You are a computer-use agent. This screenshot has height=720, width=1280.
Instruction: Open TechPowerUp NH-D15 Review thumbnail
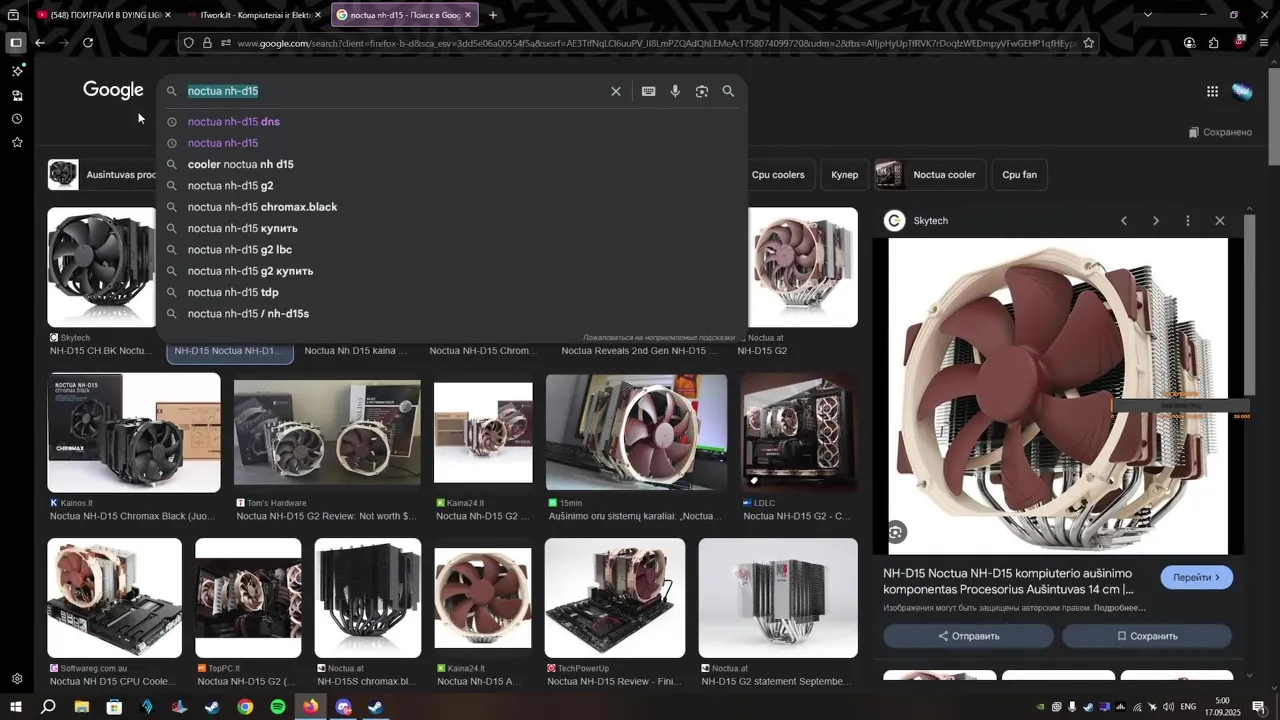click(615, 598)
